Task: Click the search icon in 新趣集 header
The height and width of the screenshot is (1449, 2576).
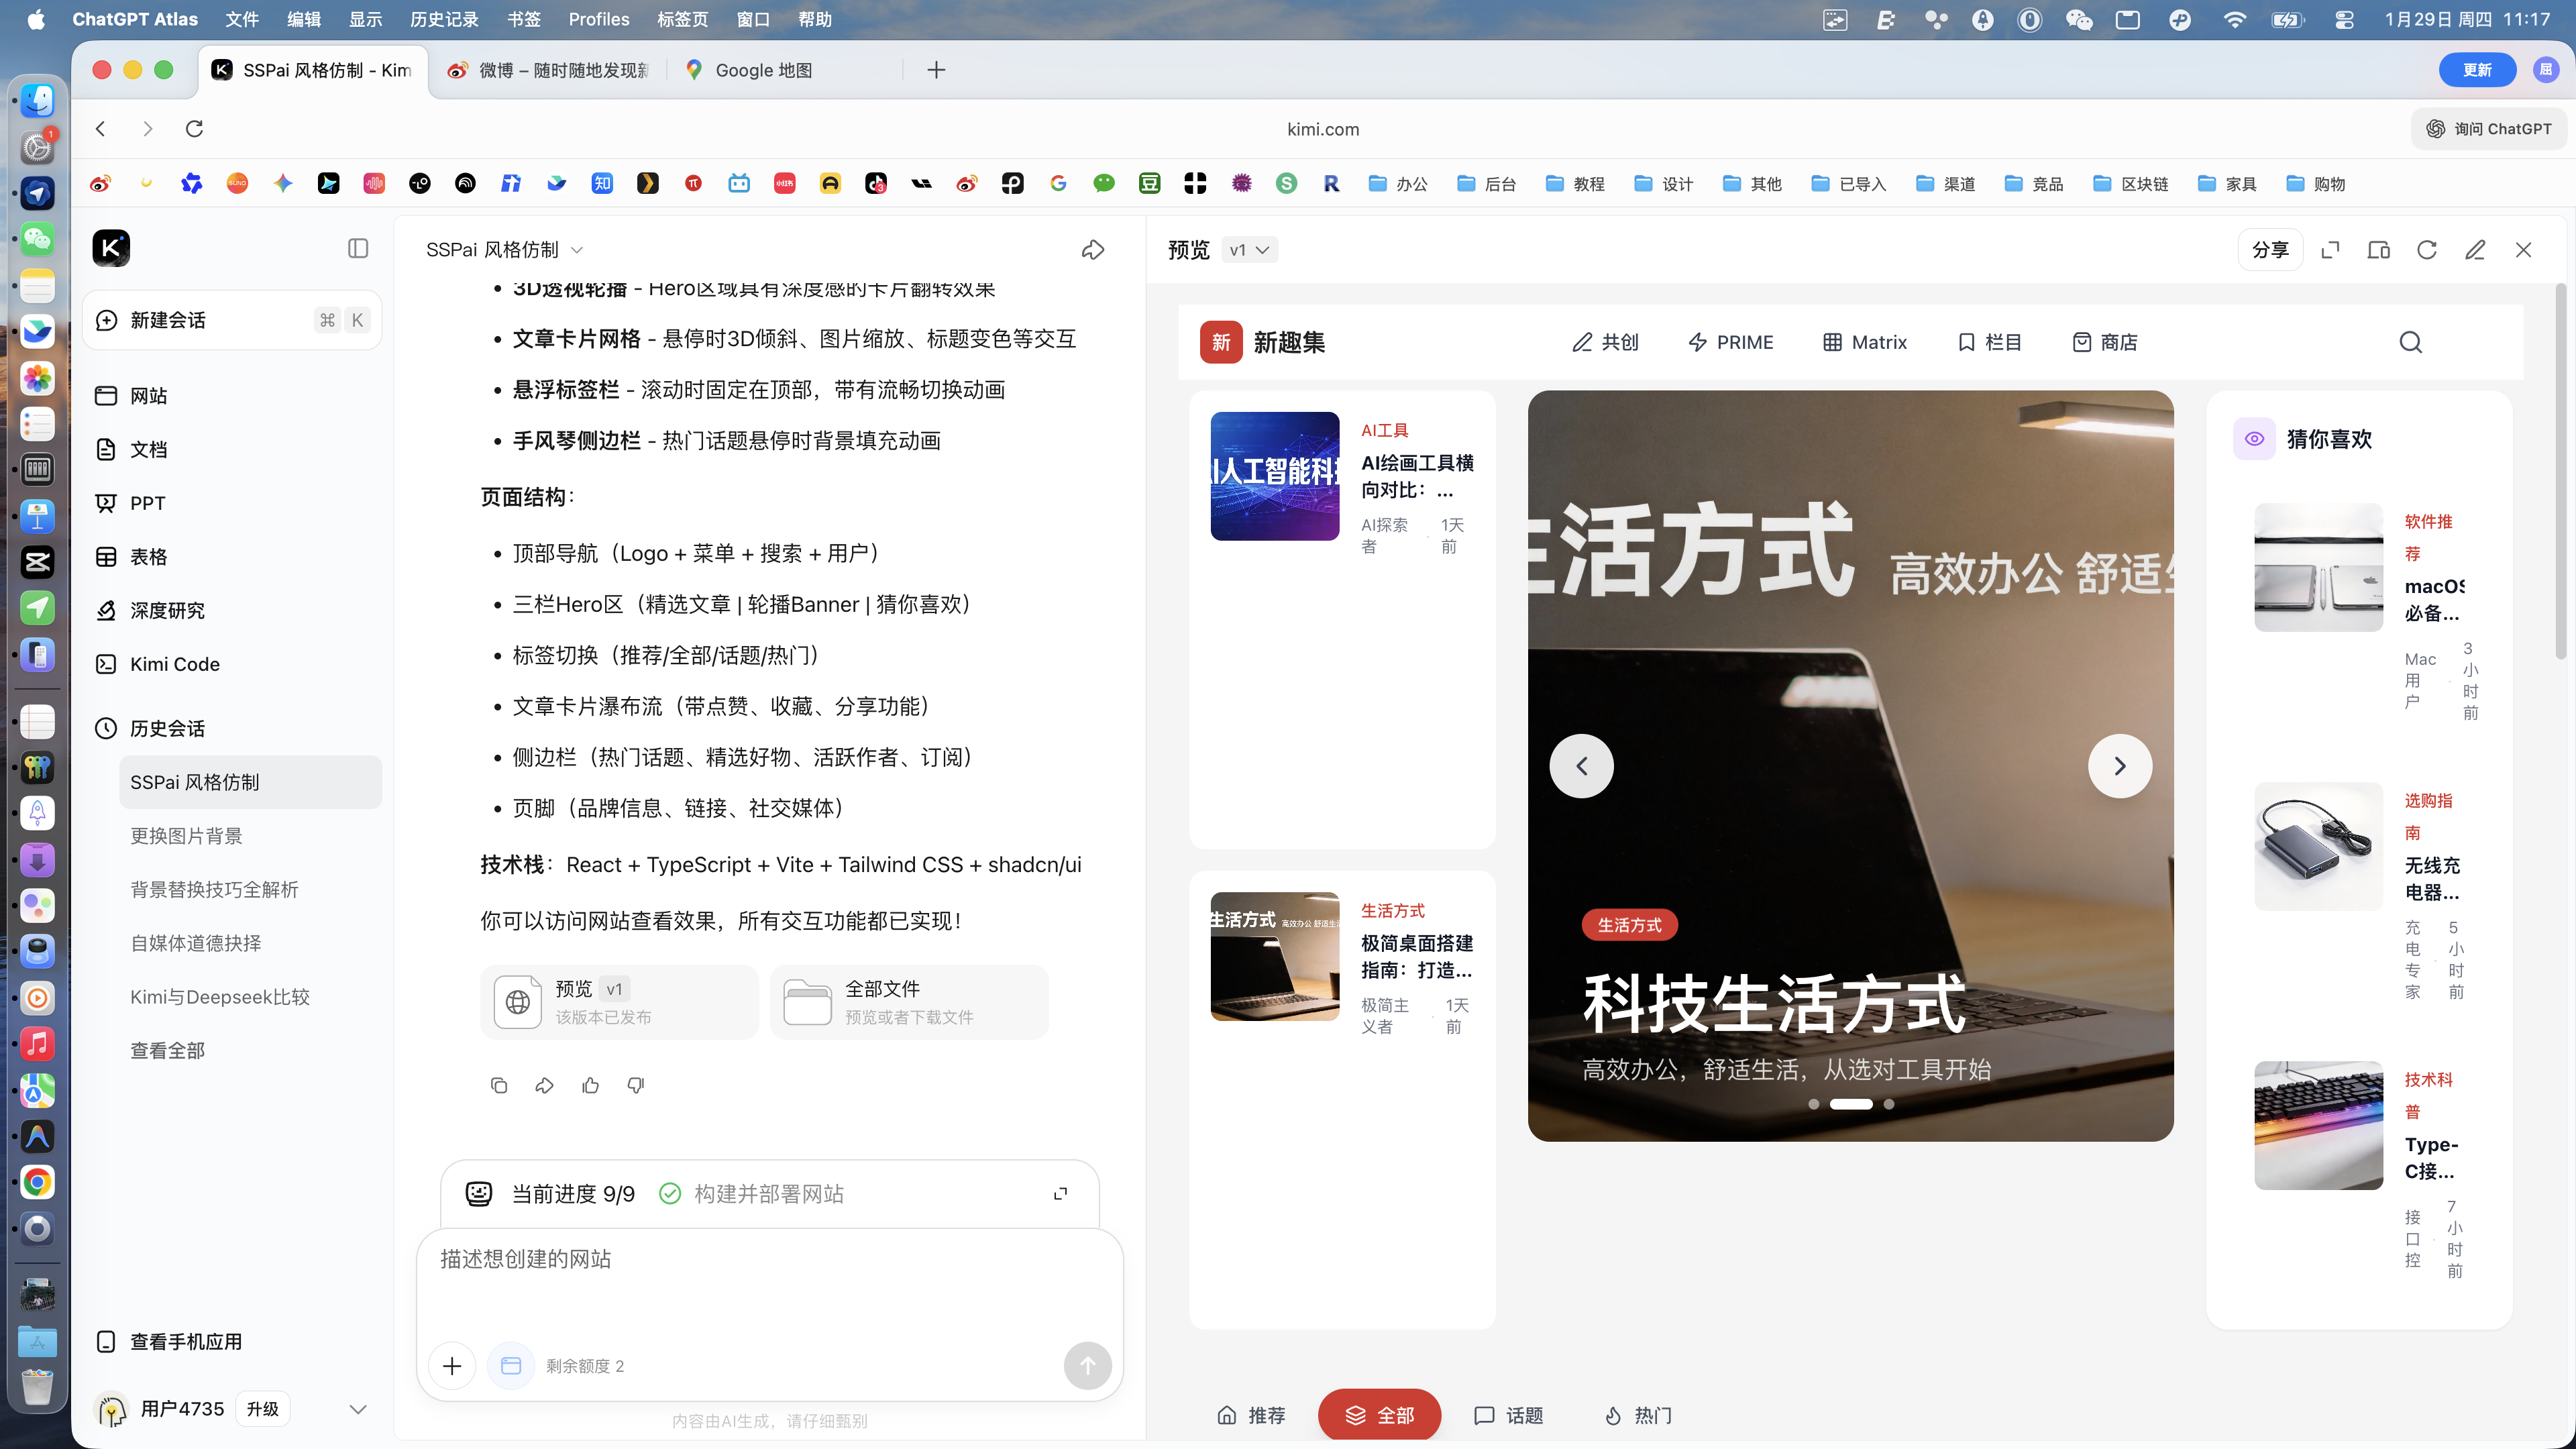Action: pyautogui.click(x=2410, y=342)
